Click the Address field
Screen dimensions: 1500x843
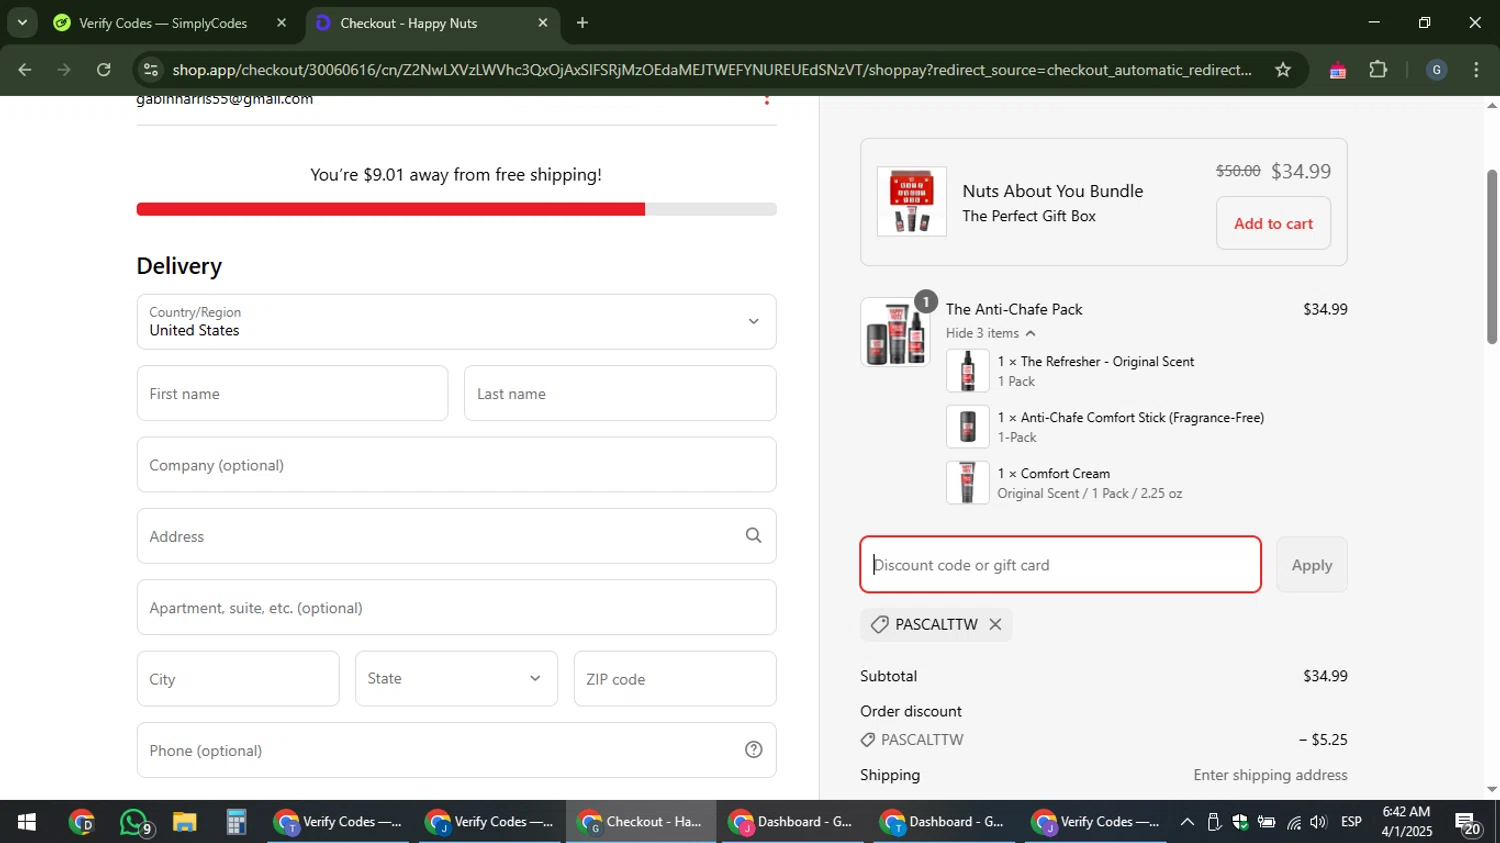point(456,536)
